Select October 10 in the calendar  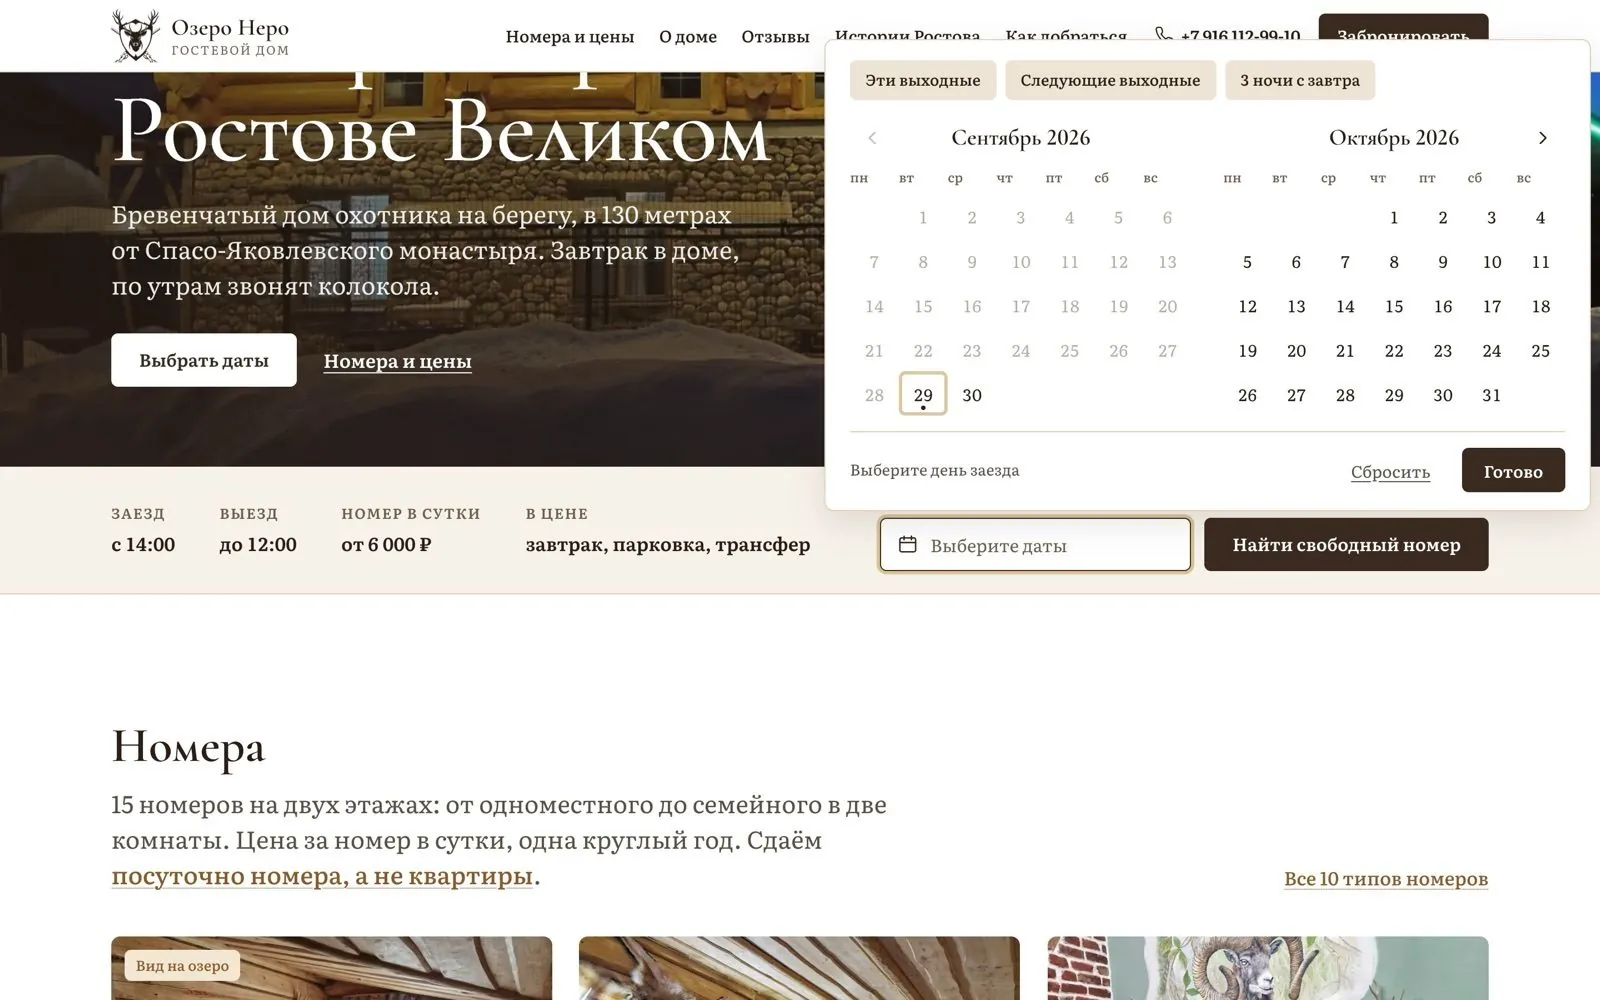click(x=1492, y=262)
